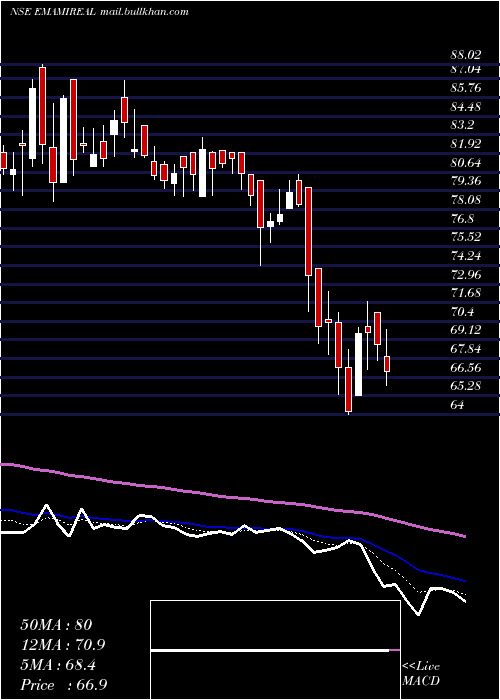Click the highest red candle reaching 88.02
Image resolution: width=500 pixels, height=700 pixels.
coord(42,106)
